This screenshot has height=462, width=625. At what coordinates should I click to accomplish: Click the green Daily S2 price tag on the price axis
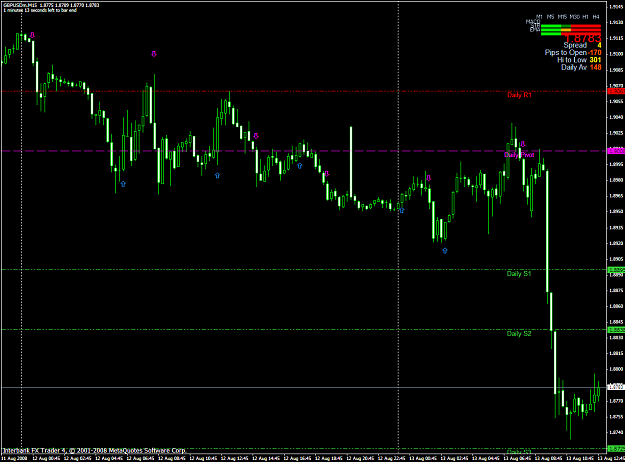616,330
